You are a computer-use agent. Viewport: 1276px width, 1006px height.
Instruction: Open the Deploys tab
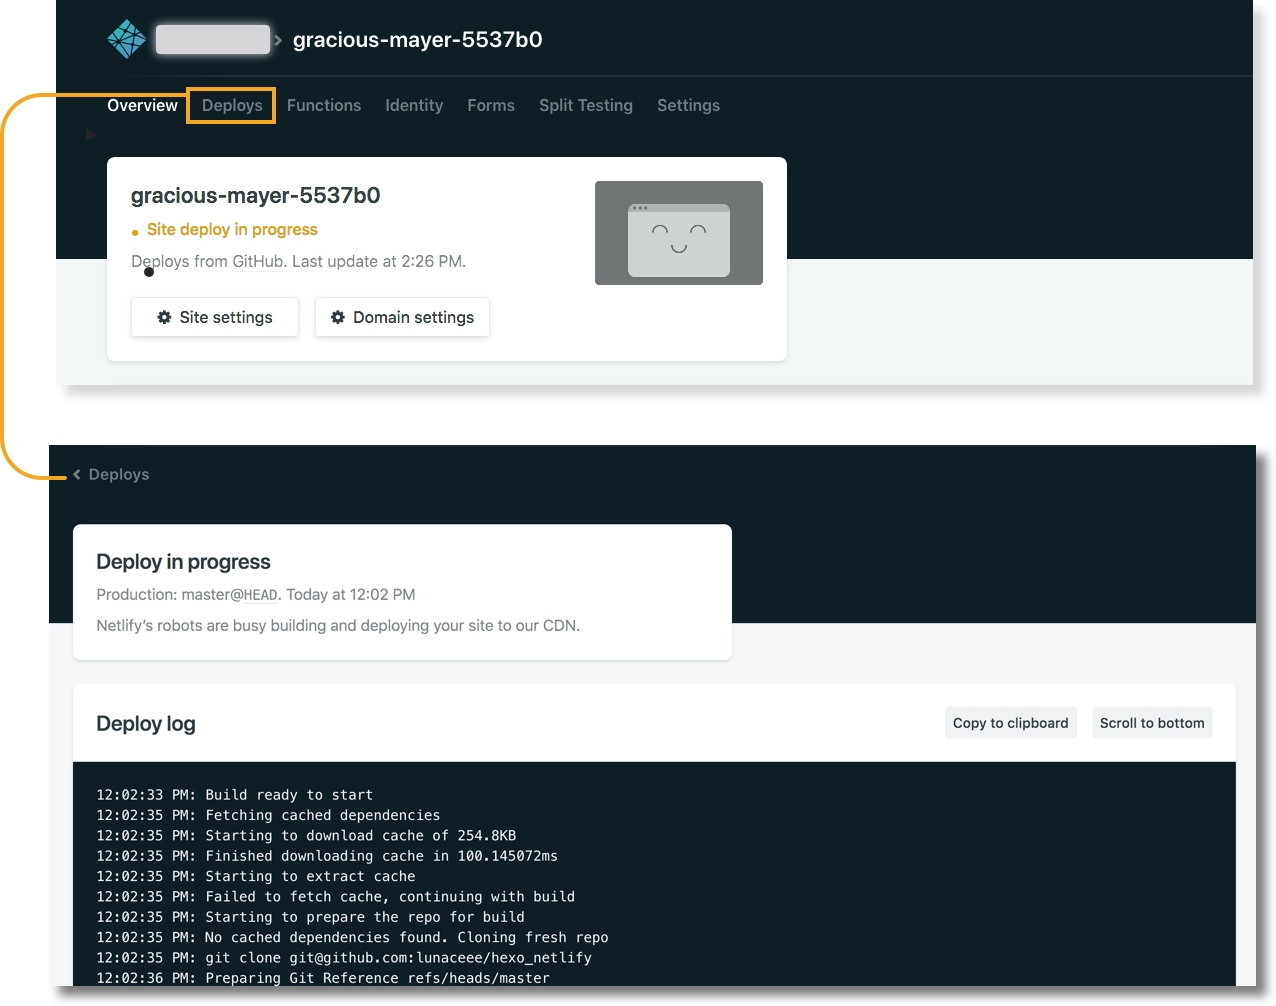(x=231, y=105)
